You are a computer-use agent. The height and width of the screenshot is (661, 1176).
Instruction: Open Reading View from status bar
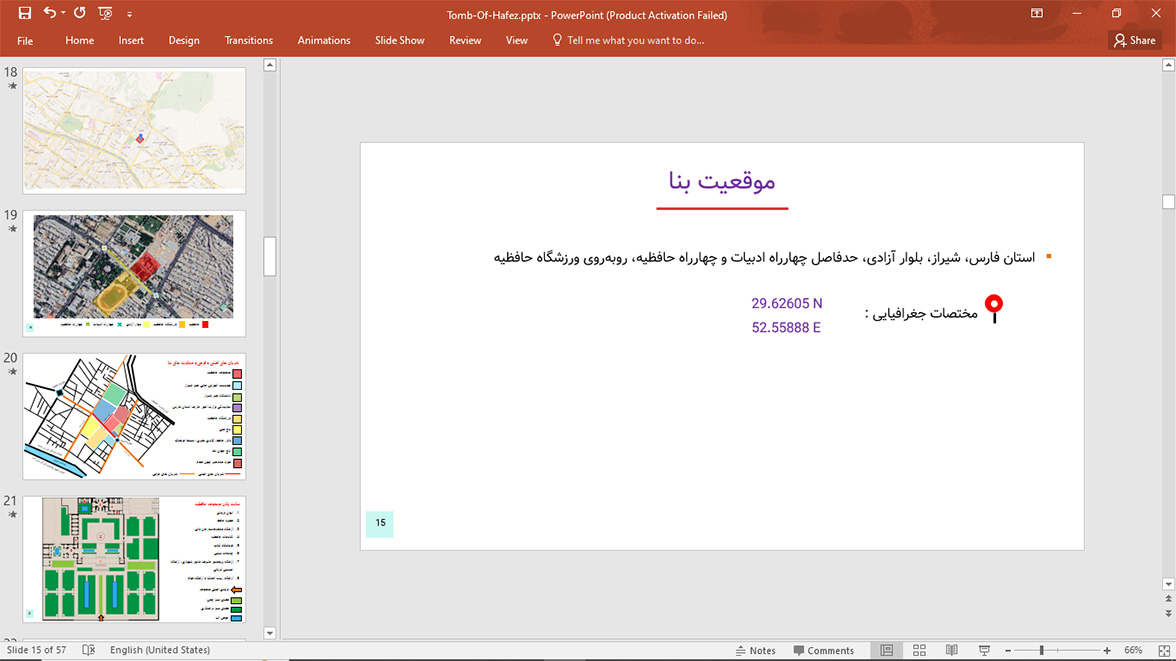tap(951, 650)
